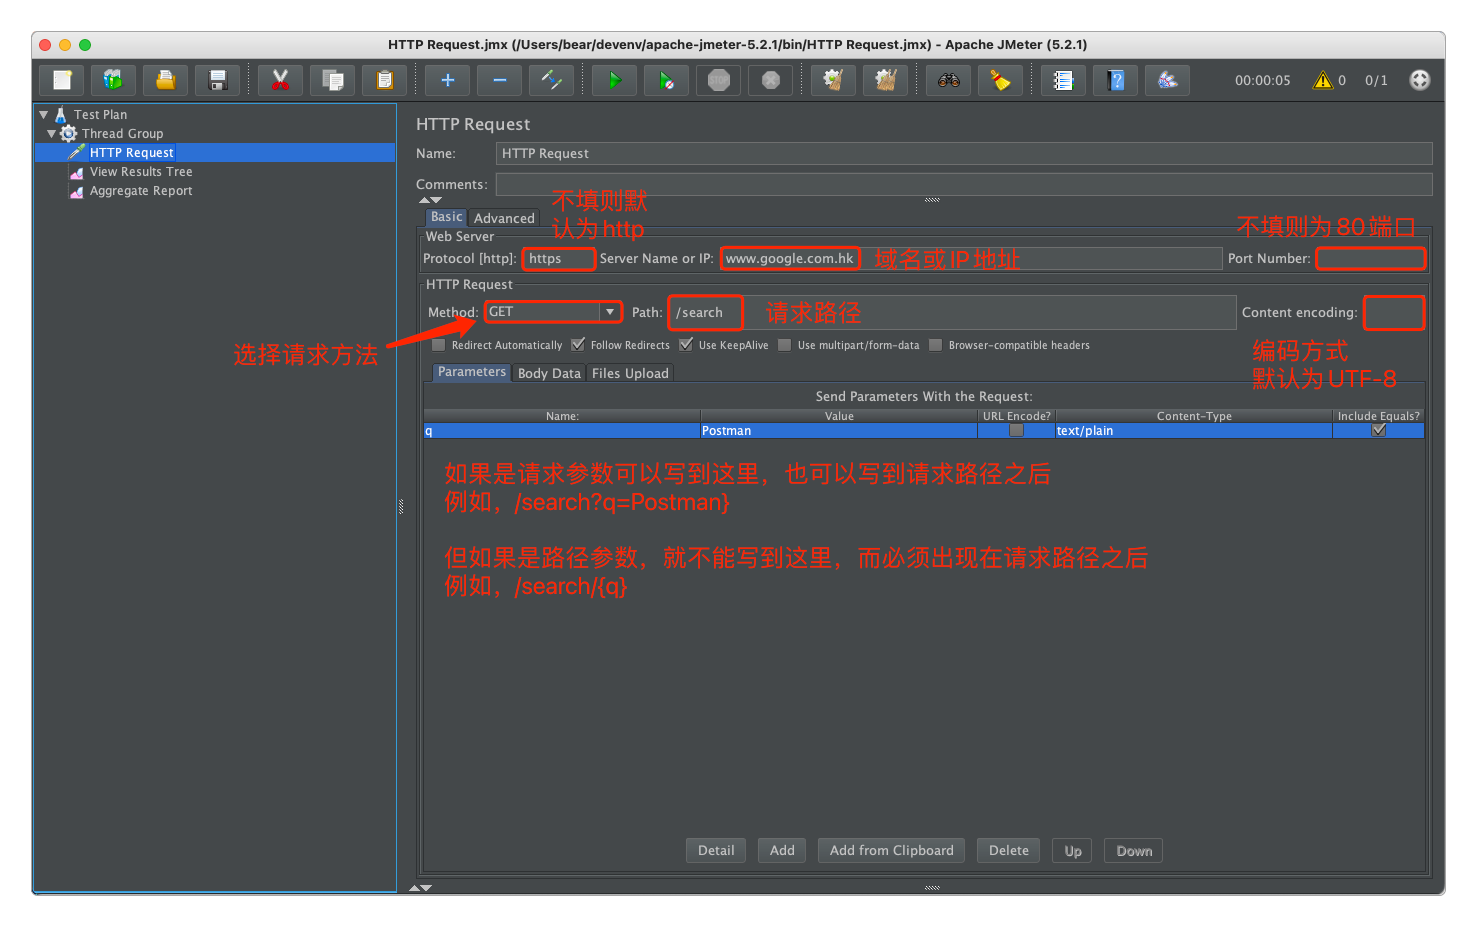The image size is (1476, 926).
Task: Click Reset Search yellow brush icon
Action: pos(1000,80)
